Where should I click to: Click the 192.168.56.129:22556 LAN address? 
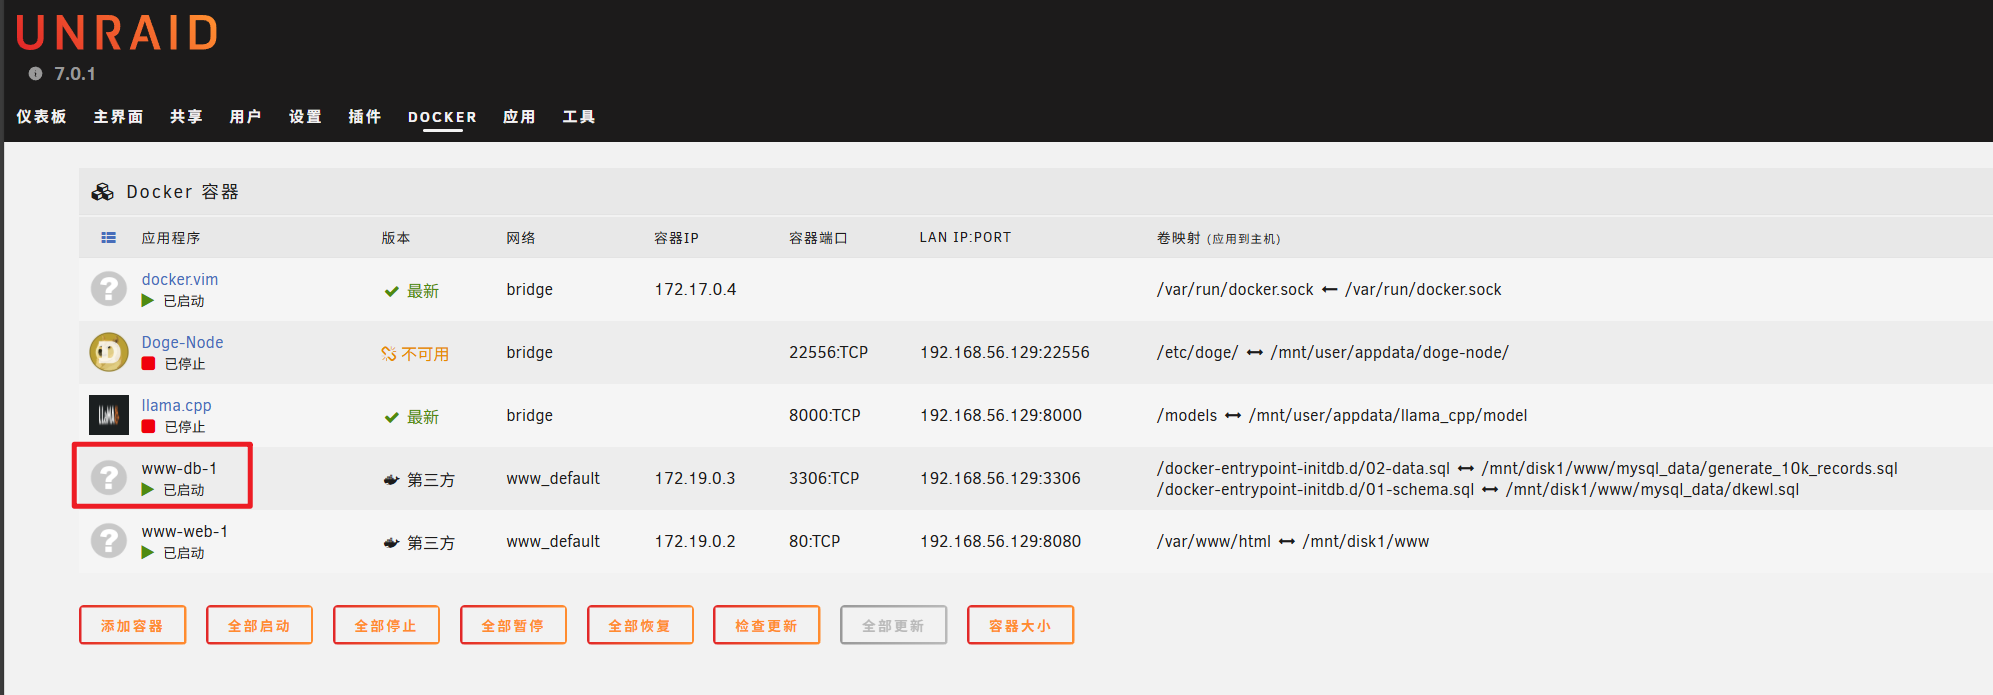tap(1005, 353)
